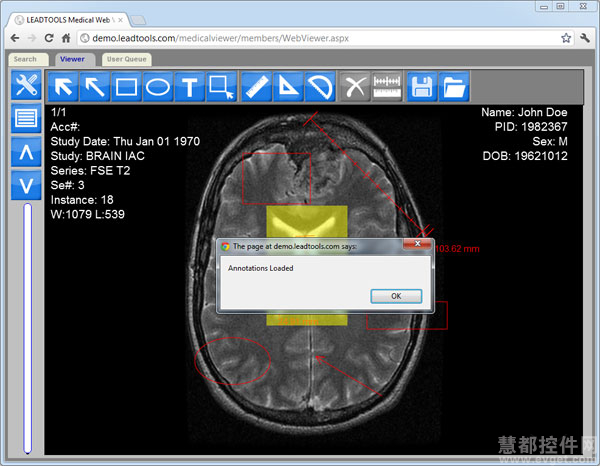
Task: Click the W:1079 L:539 window level text
Action: click(x=88, y=214)
